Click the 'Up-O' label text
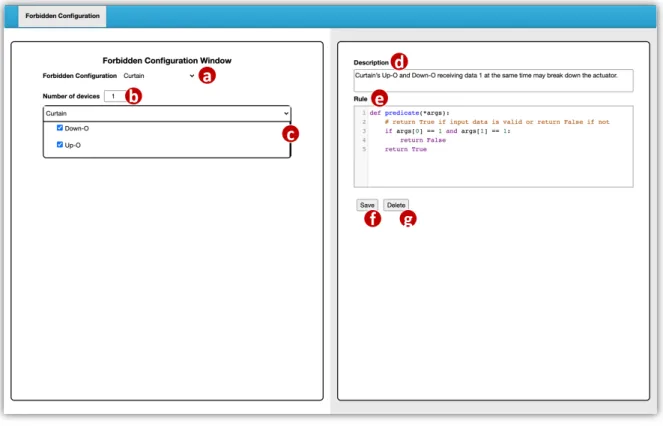 click(72, 145)
